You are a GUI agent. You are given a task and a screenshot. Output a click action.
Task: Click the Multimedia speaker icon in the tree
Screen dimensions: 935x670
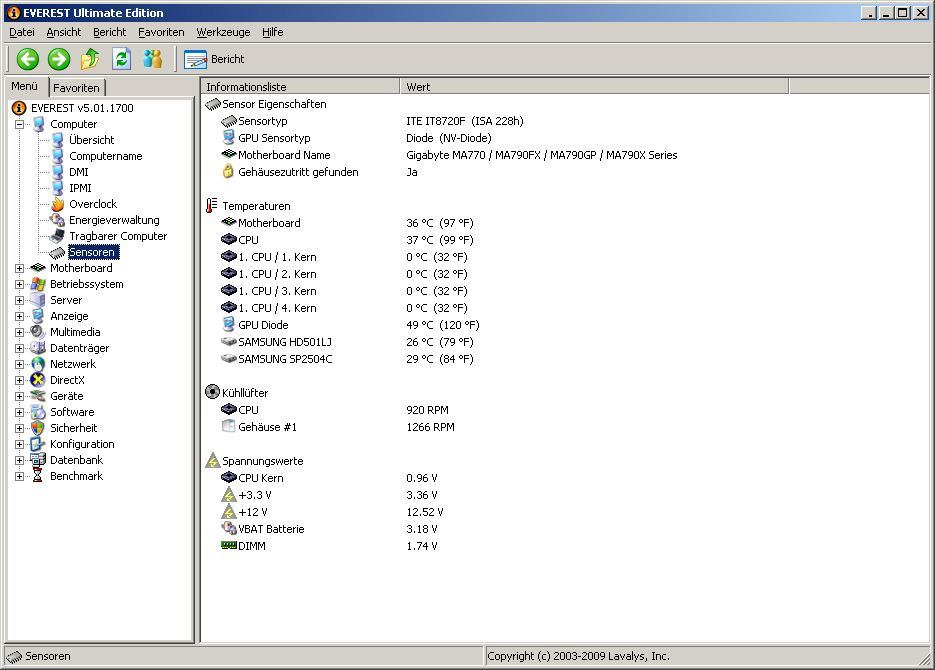coord(38,332)
